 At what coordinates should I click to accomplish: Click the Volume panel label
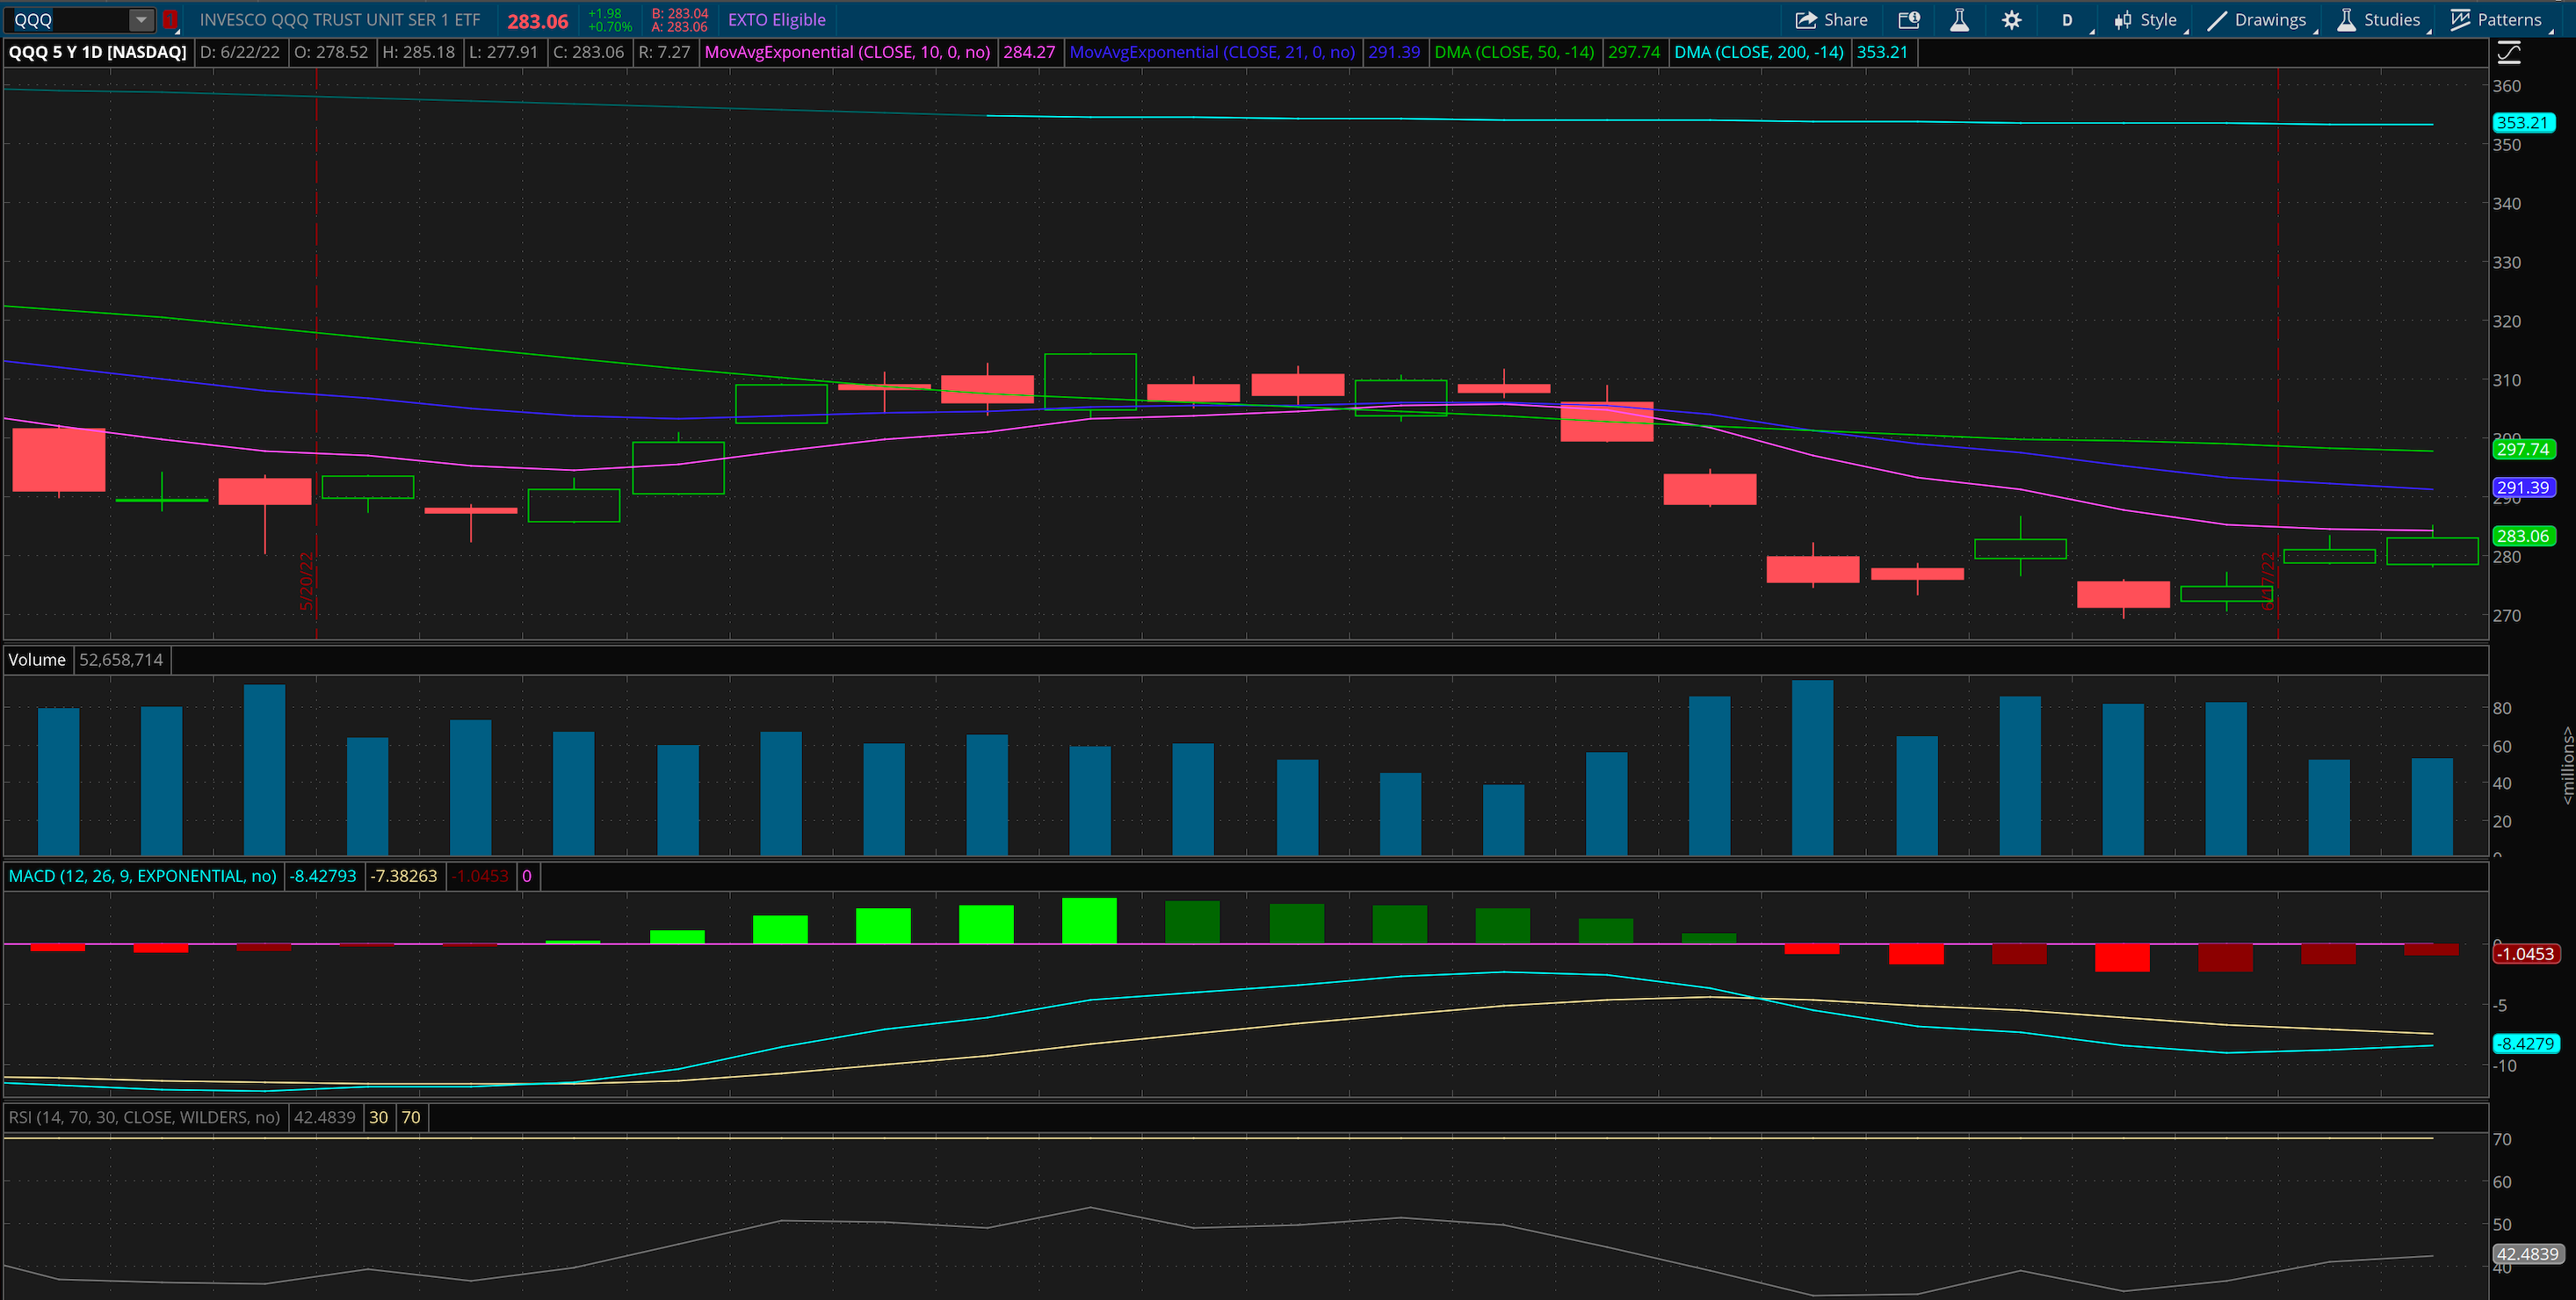37,660
